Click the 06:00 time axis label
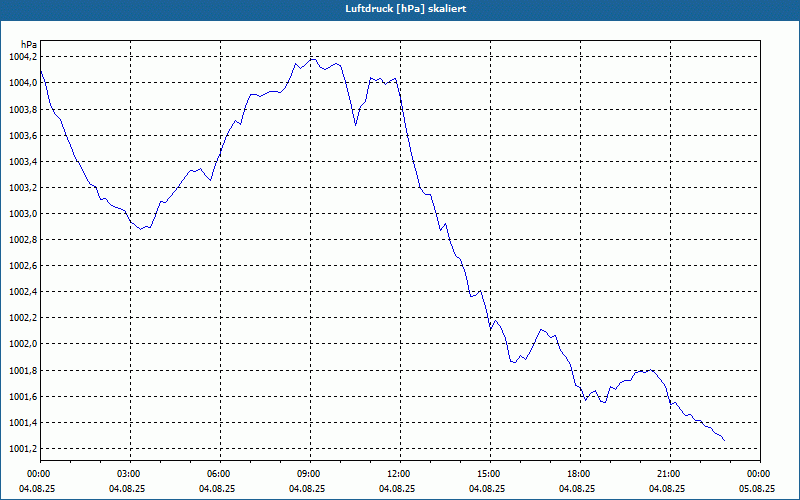 [x=220, y=474]
